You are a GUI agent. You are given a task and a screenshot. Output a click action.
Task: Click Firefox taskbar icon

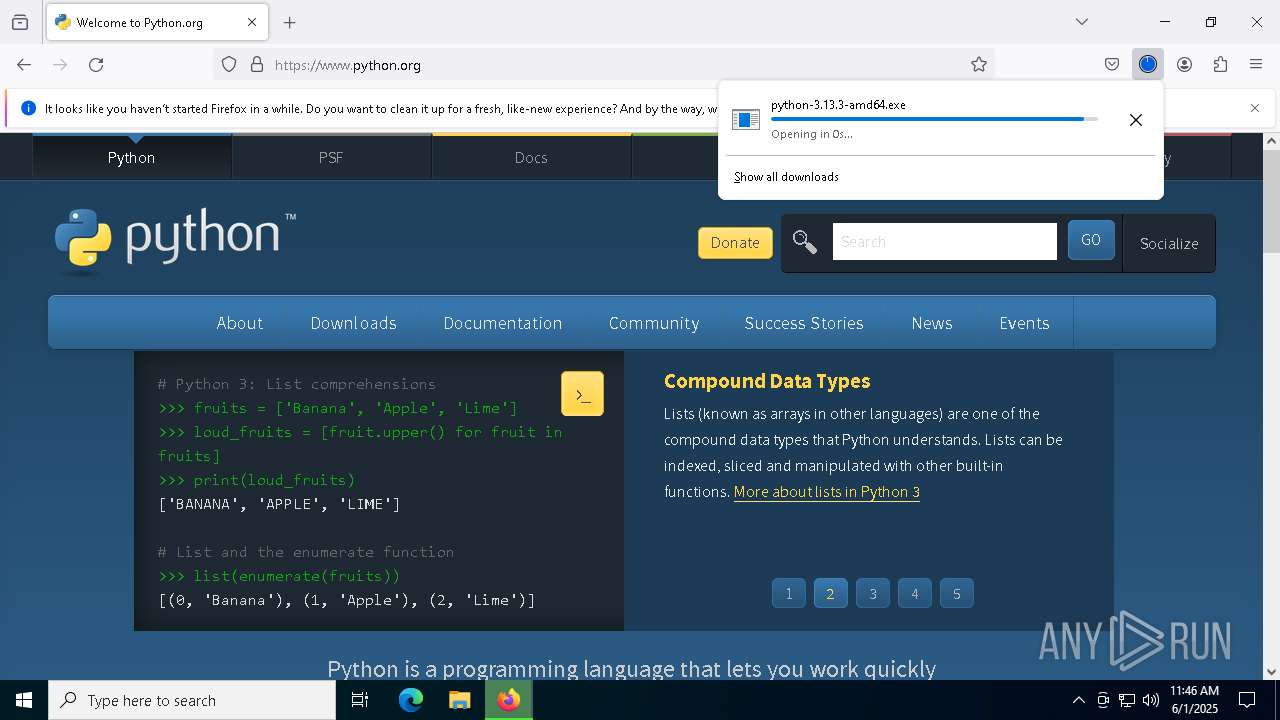(509, 700)
